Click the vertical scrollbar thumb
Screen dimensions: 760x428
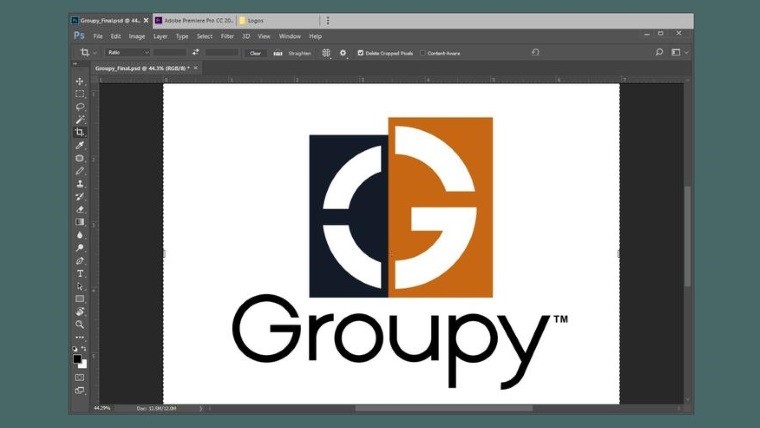tap(687, 237)
